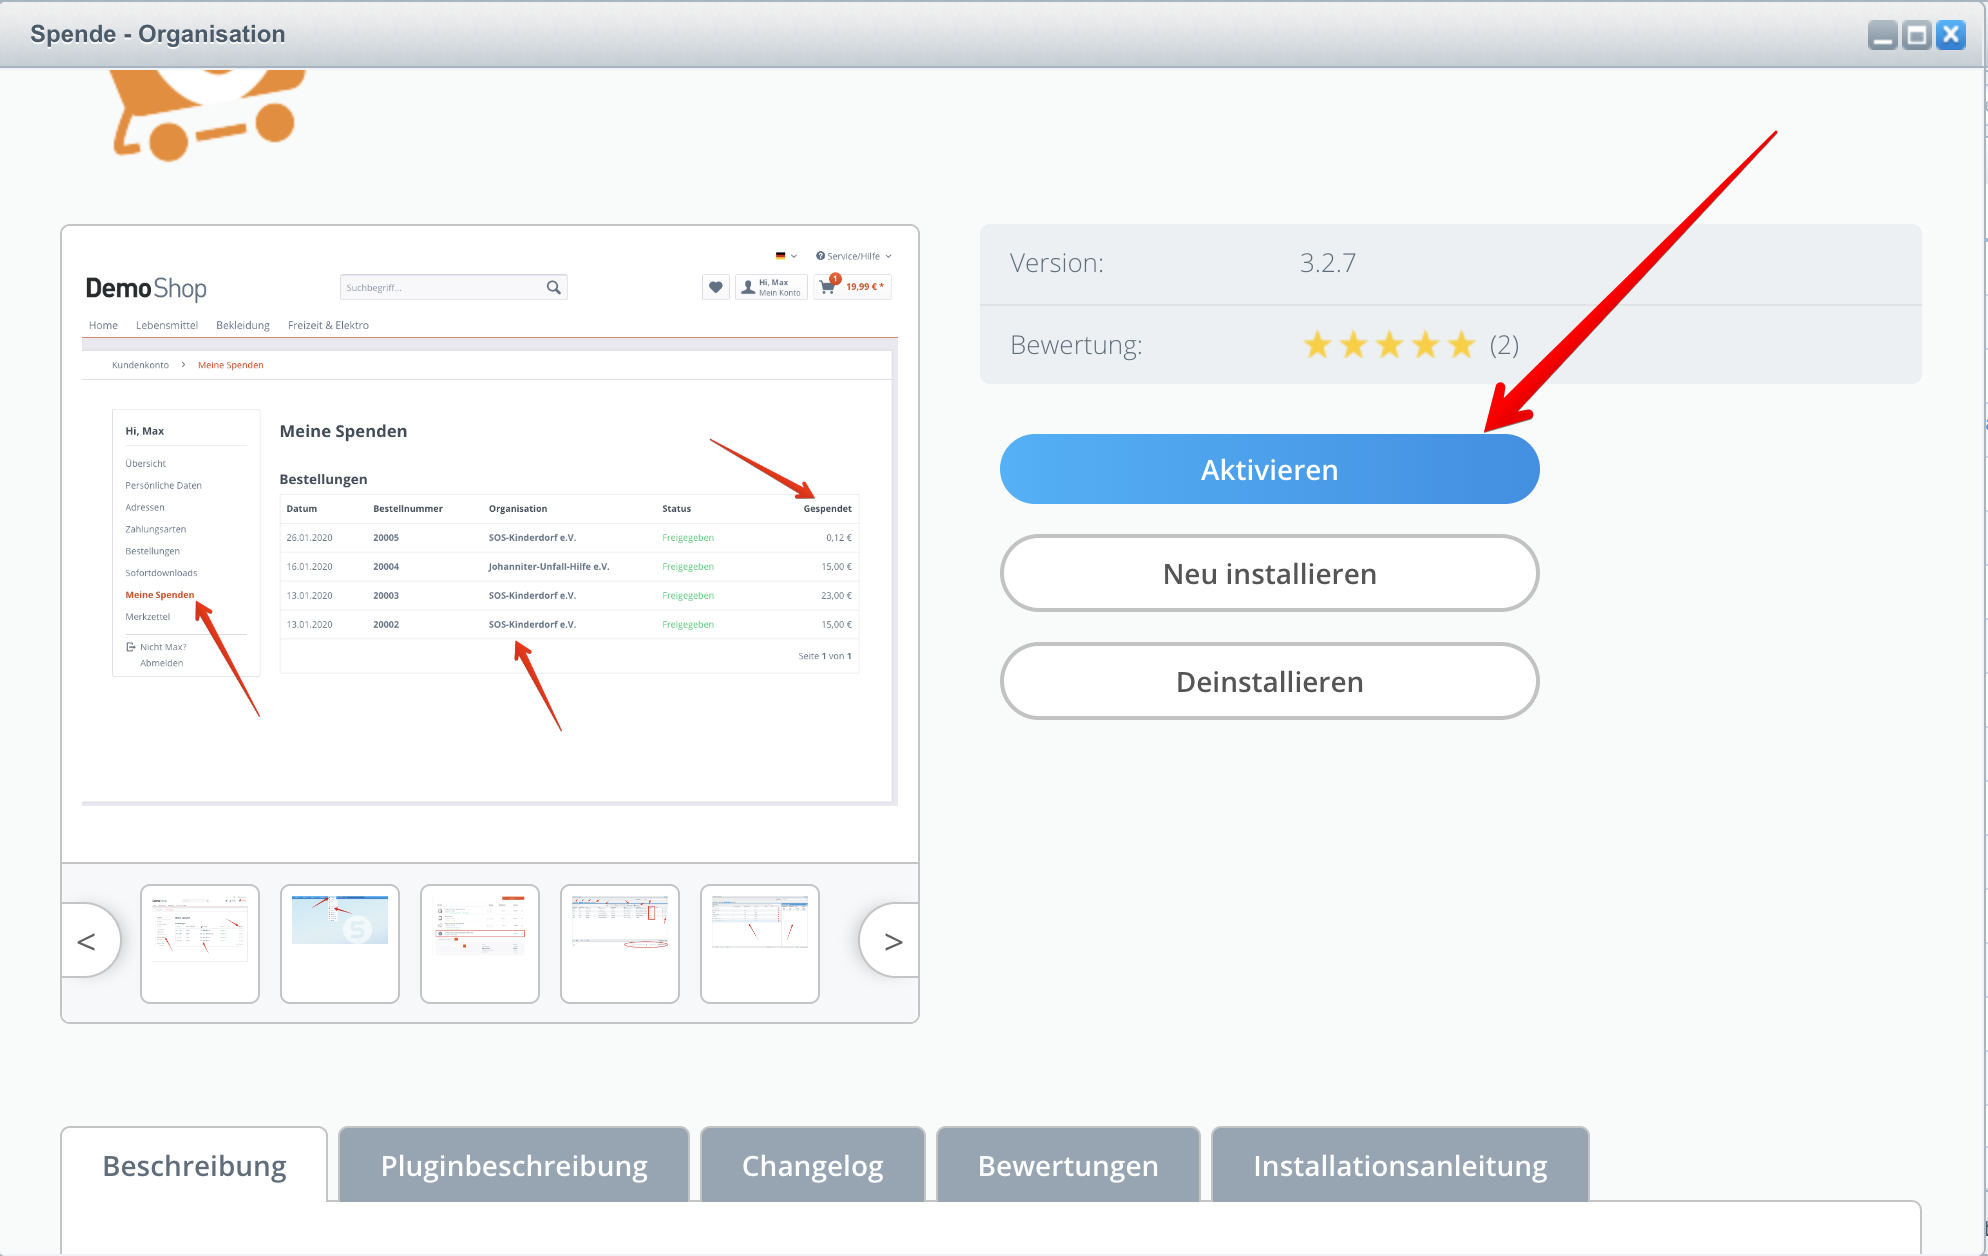Select the fourth screenshot thumbnail
Image resolution: width=1988 pixels, height=1256 pixels.
620,943
